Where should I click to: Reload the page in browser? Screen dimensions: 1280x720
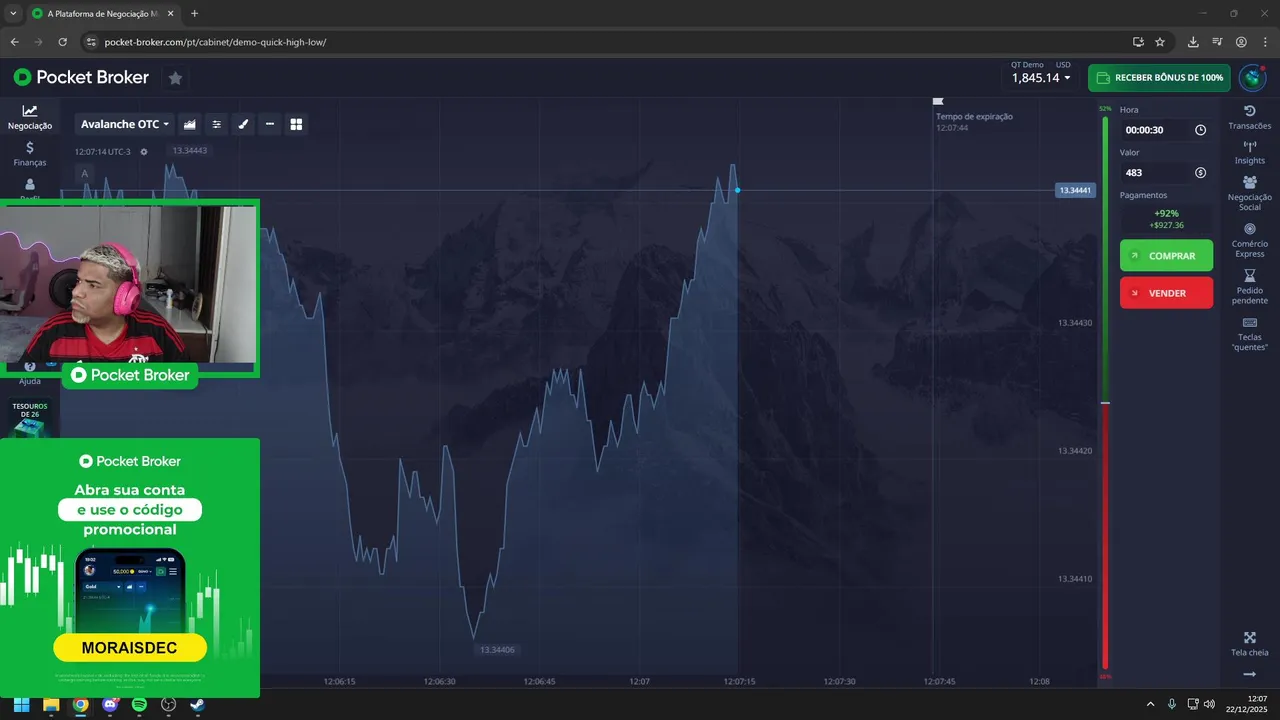click(x=62, y=42)
